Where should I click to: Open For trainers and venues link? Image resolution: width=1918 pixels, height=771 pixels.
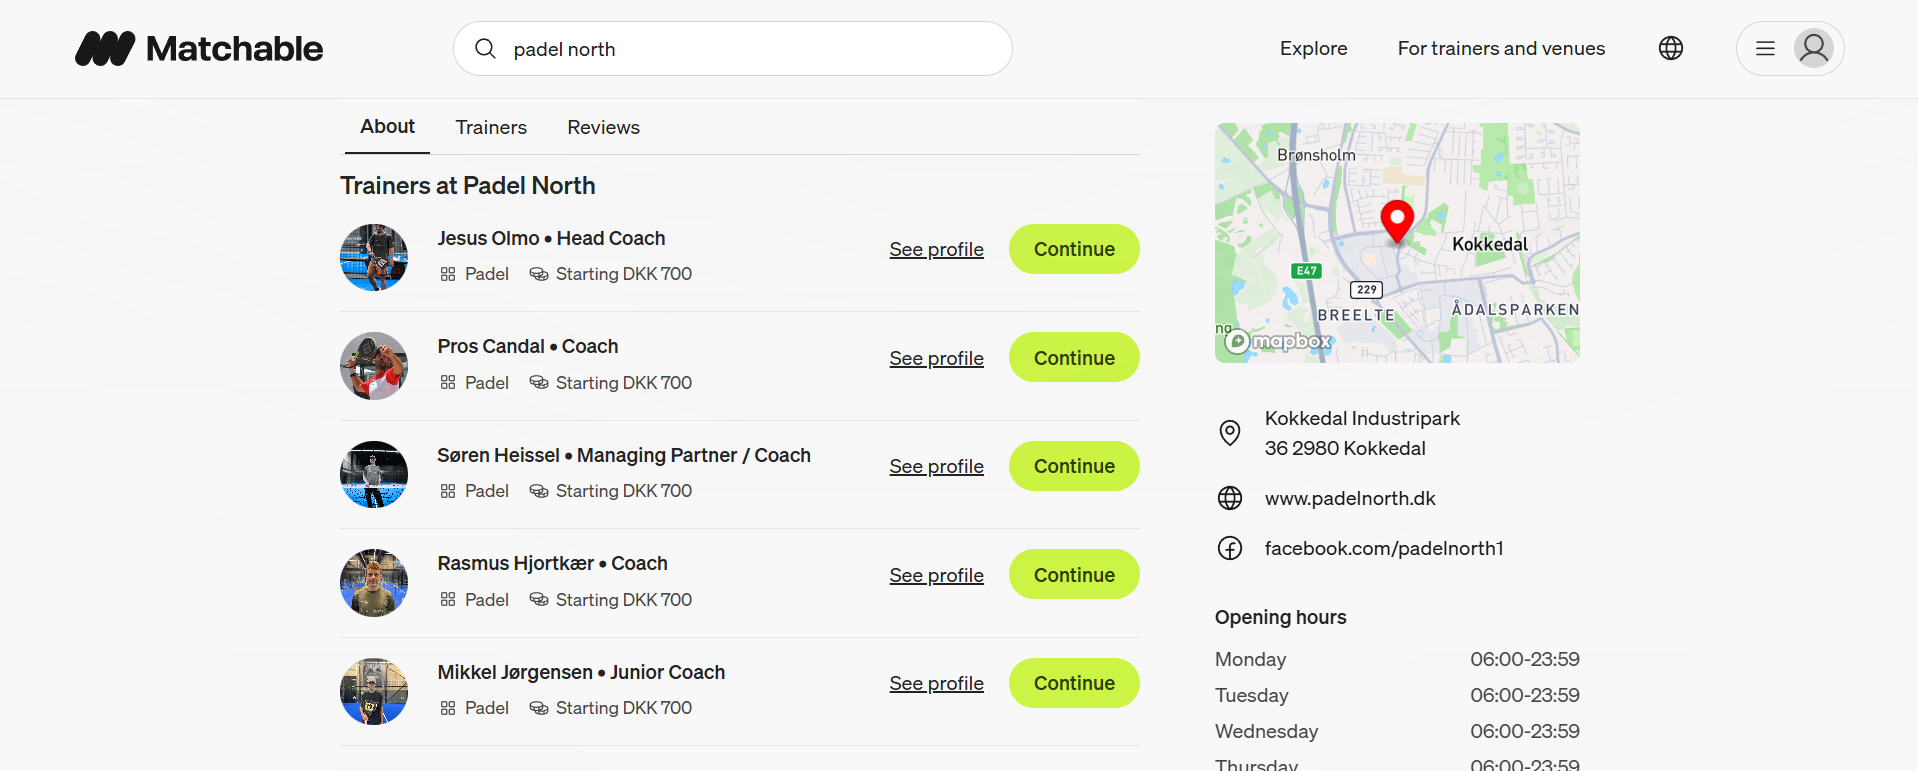(1501, 48)
